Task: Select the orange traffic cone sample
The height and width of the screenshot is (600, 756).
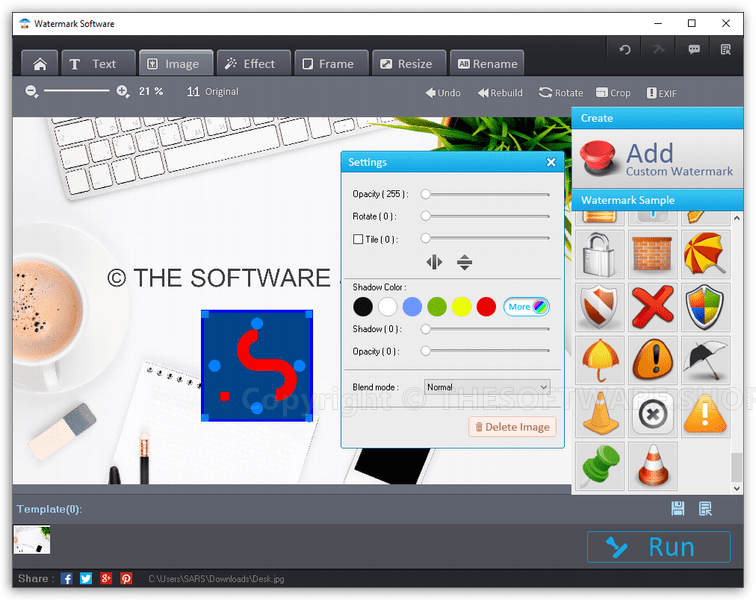Action: click(x=599, y=413)
